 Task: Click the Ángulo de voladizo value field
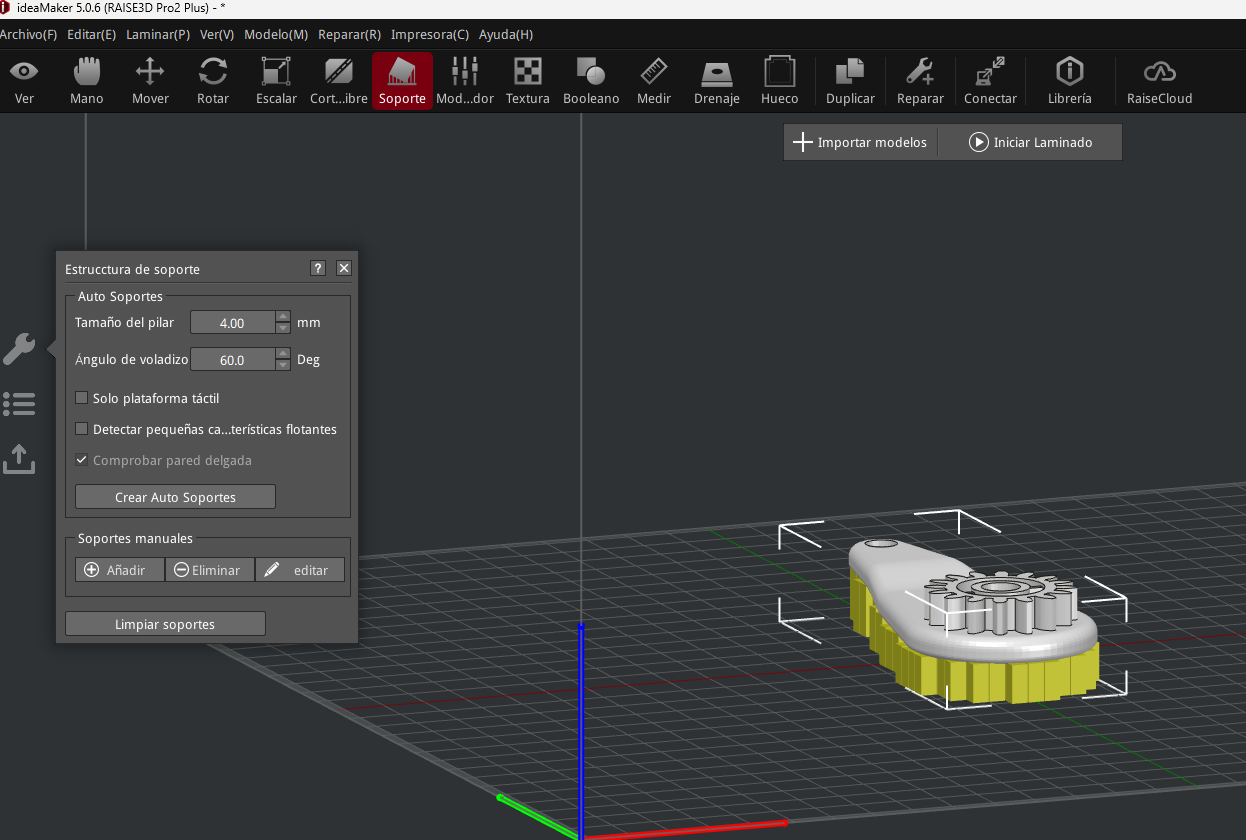(232, 360)
